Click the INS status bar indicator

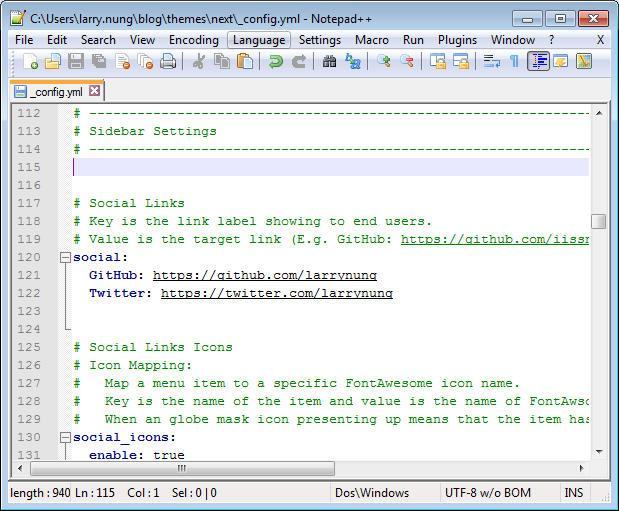pyautogui.click(x=574, y=493)
